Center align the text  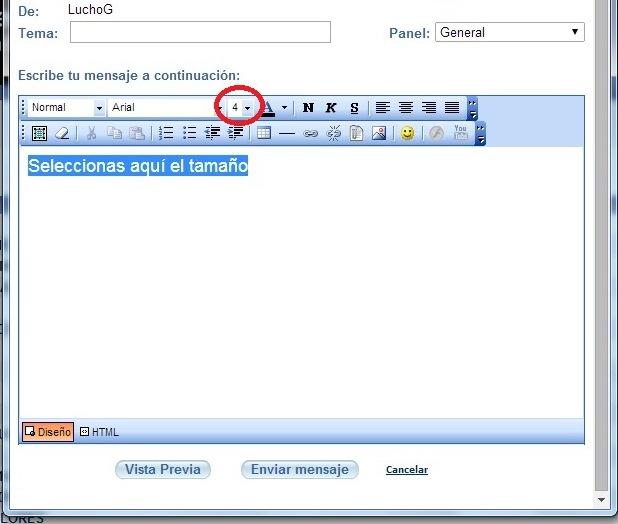(406, 108)
